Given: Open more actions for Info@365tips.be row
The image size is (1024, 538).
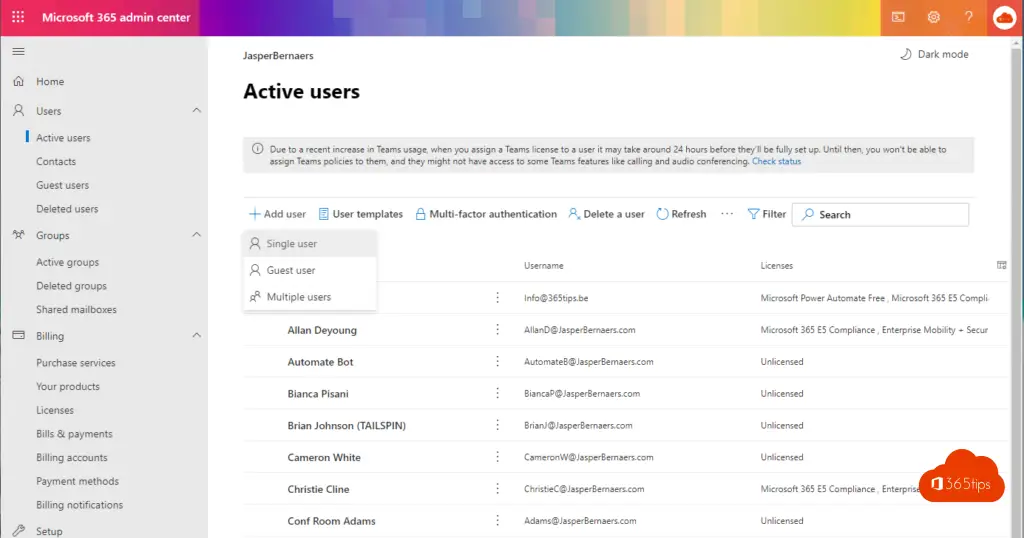Looking at the screenshot, I should [497, 298].
